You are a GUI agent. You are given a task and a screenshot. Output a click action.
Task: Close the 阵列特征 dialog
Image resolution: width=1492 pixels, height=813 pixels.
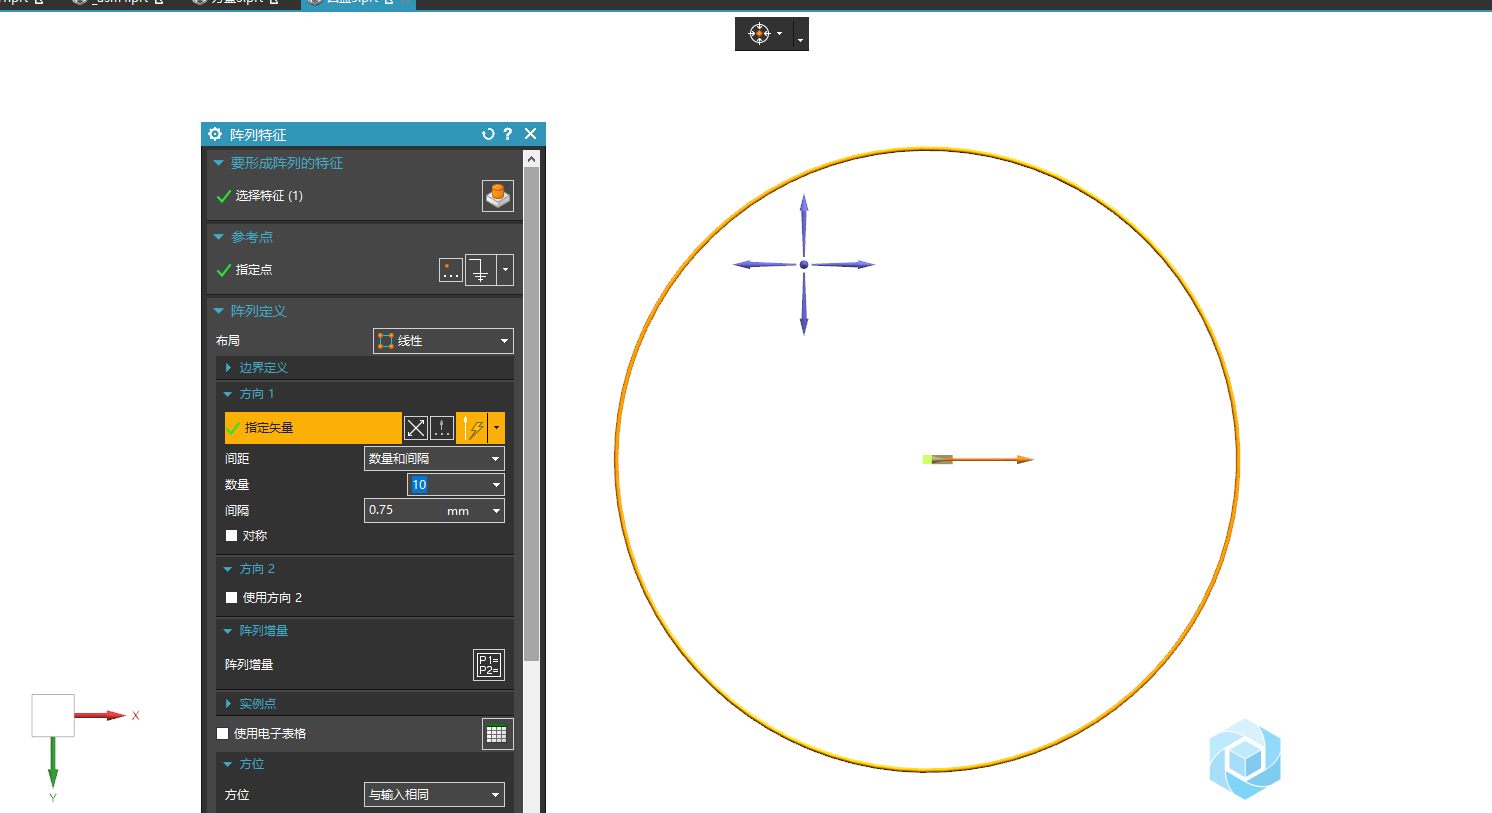[531, 134]
